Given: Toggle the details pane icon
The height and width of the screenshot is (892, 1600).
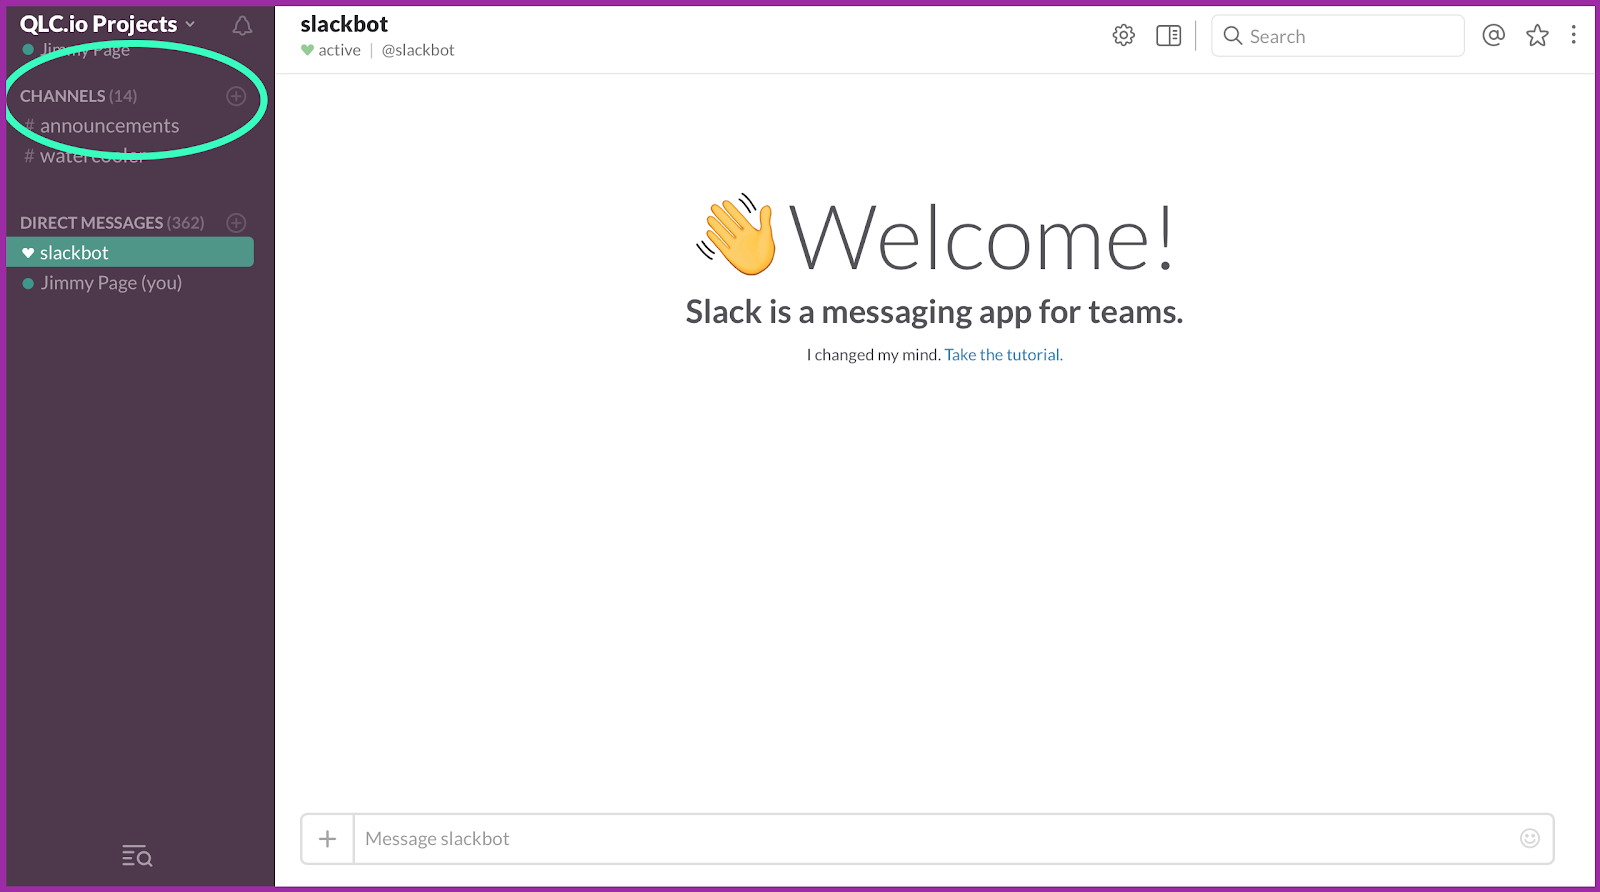Looking at the screenshot, I should pos(1169,36).
